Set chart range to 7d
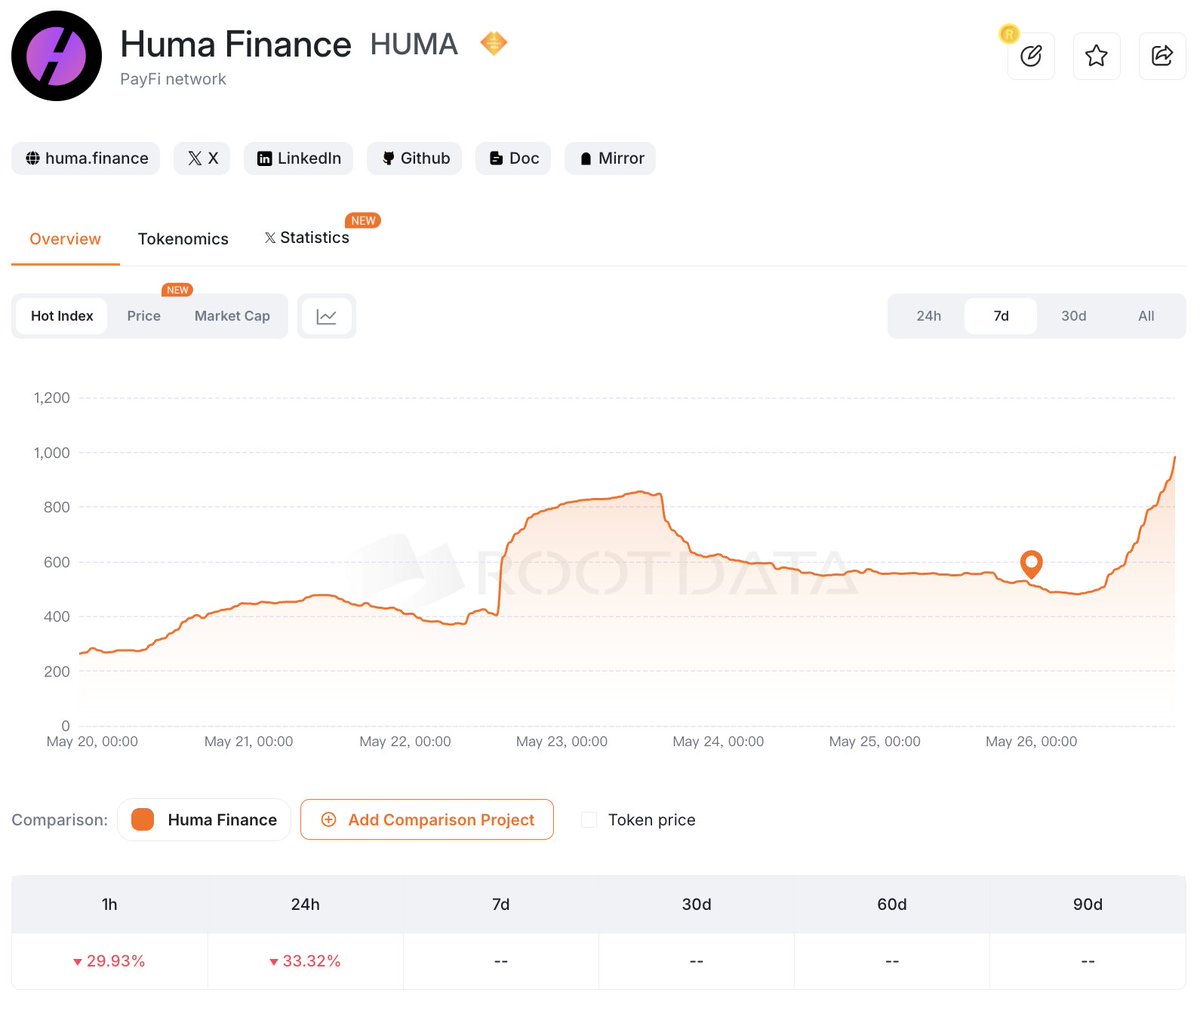This screenshot has width=1200, height=1011. tap(1001, 316)
